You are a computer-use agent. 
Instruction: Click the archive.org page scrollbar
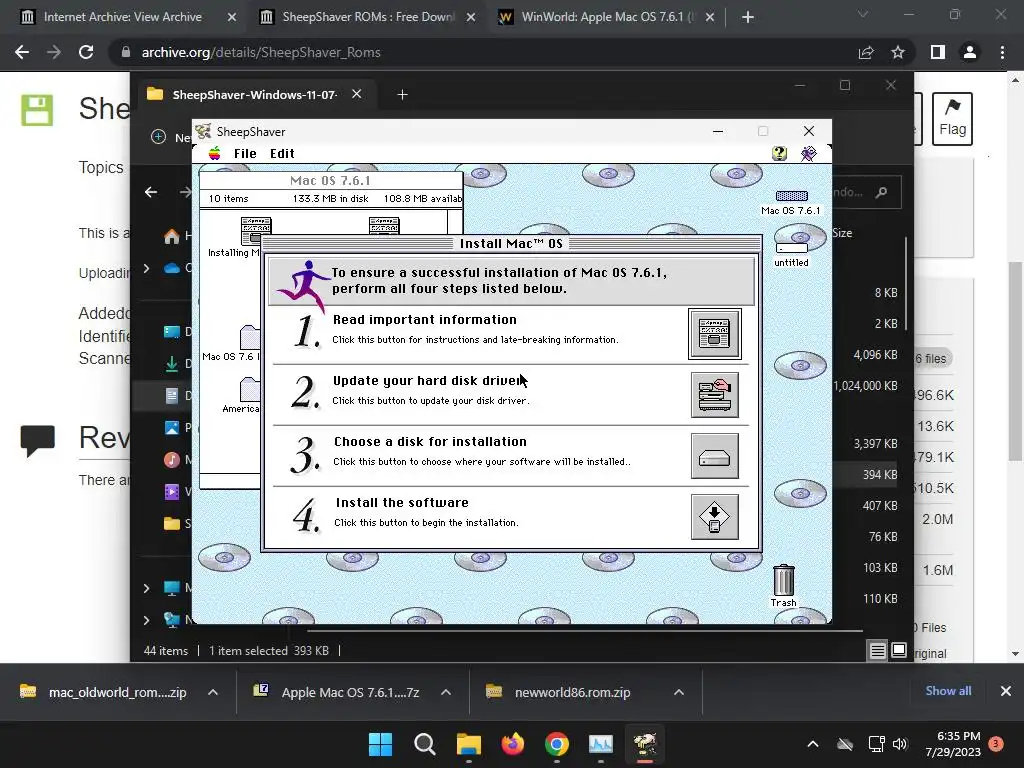1015,360
